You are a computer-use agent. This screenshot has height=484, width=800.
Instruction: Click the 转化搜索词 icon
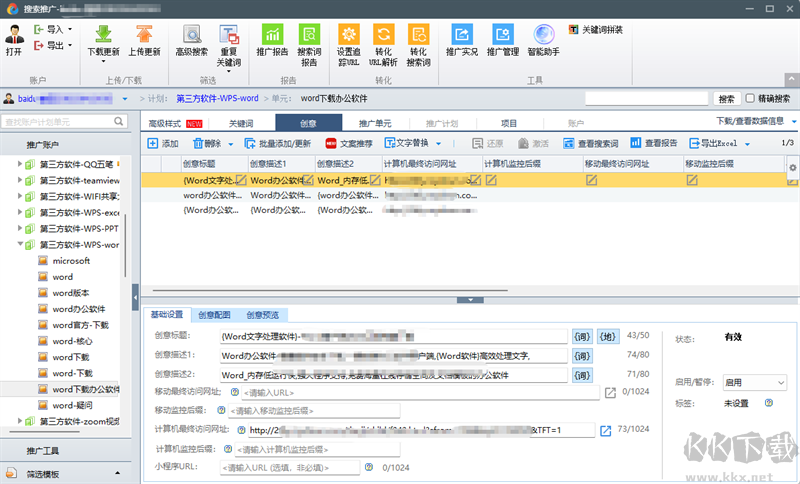point(418,34)
